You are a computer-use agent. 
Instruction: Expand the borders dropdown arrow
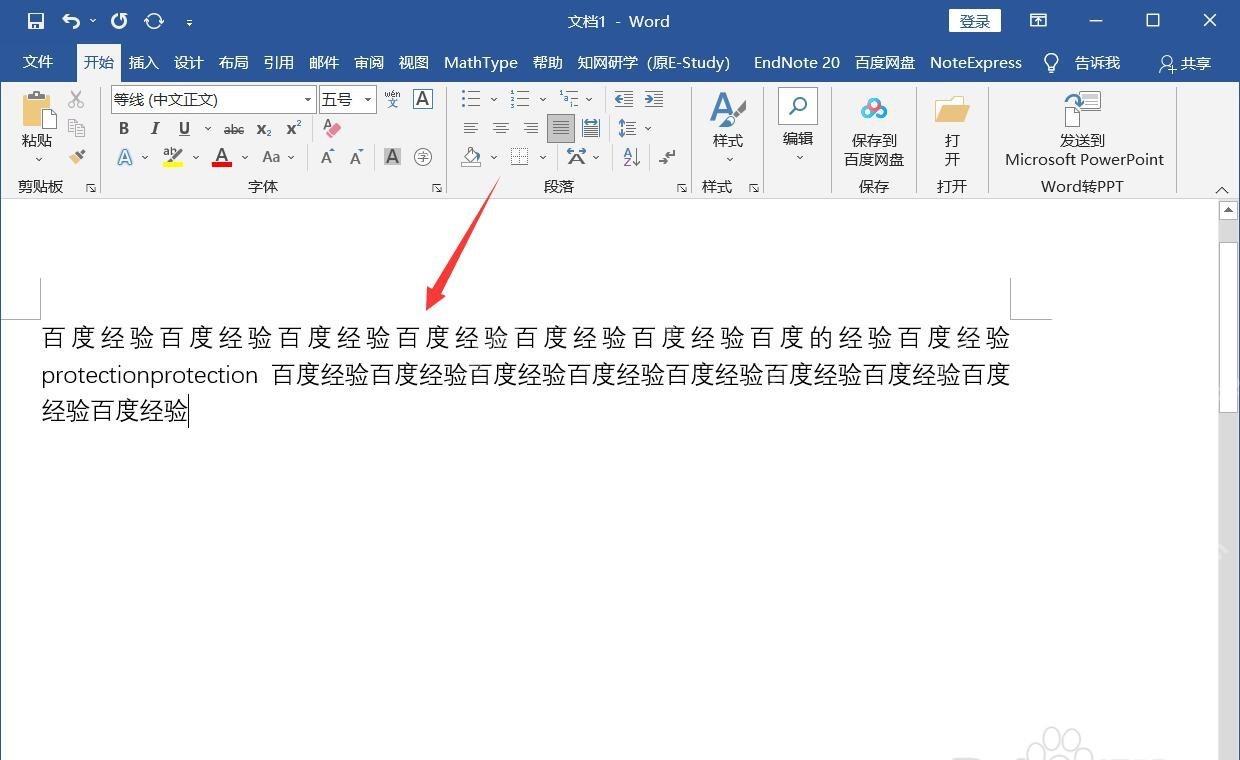pos(543,157)
